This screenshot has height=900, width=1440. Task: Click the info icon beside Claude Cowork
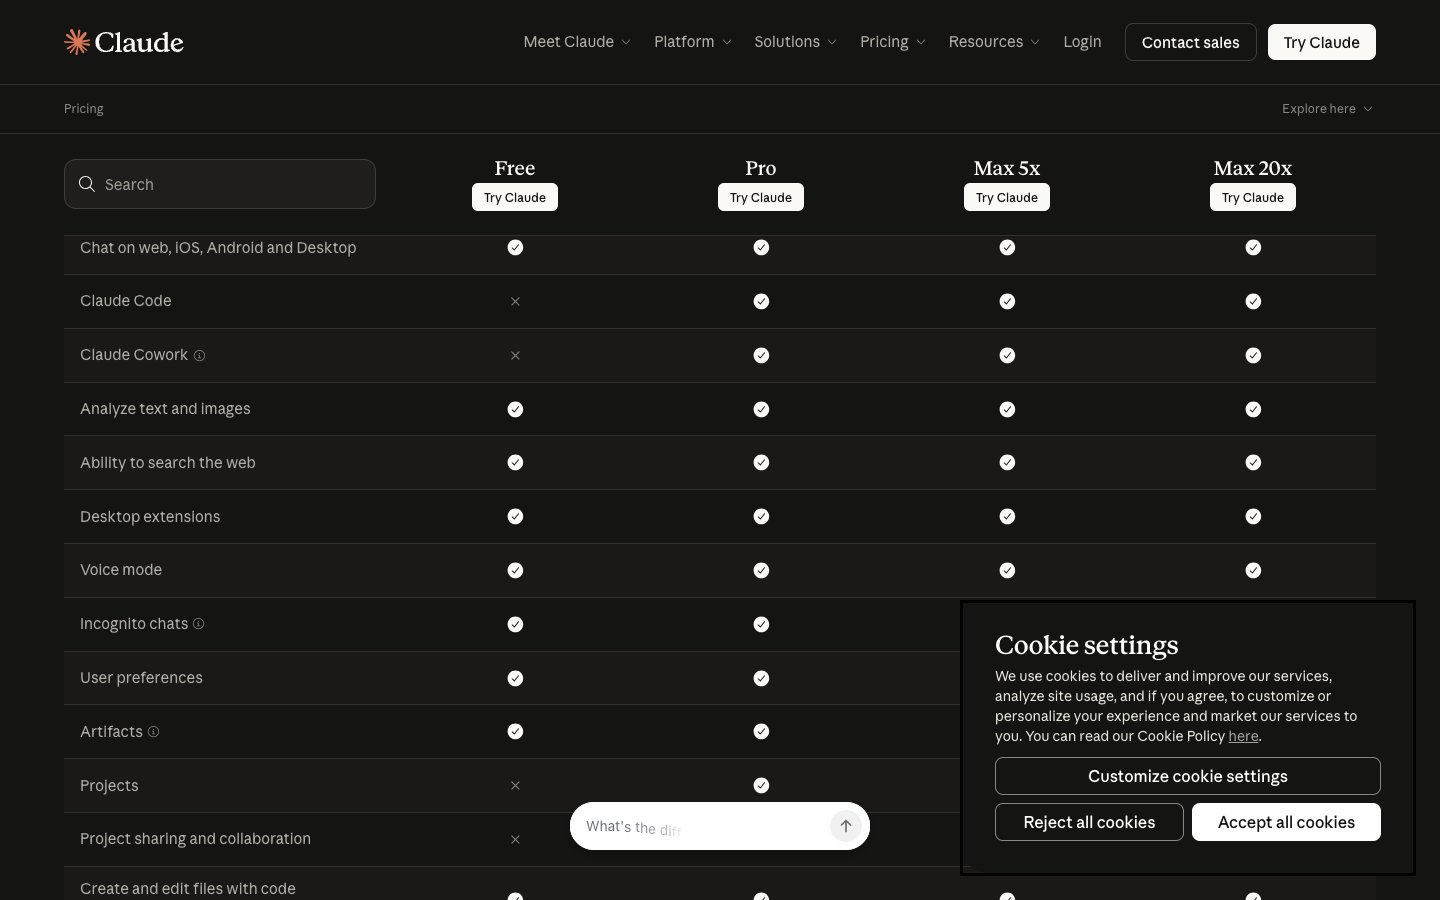point(199,356)
